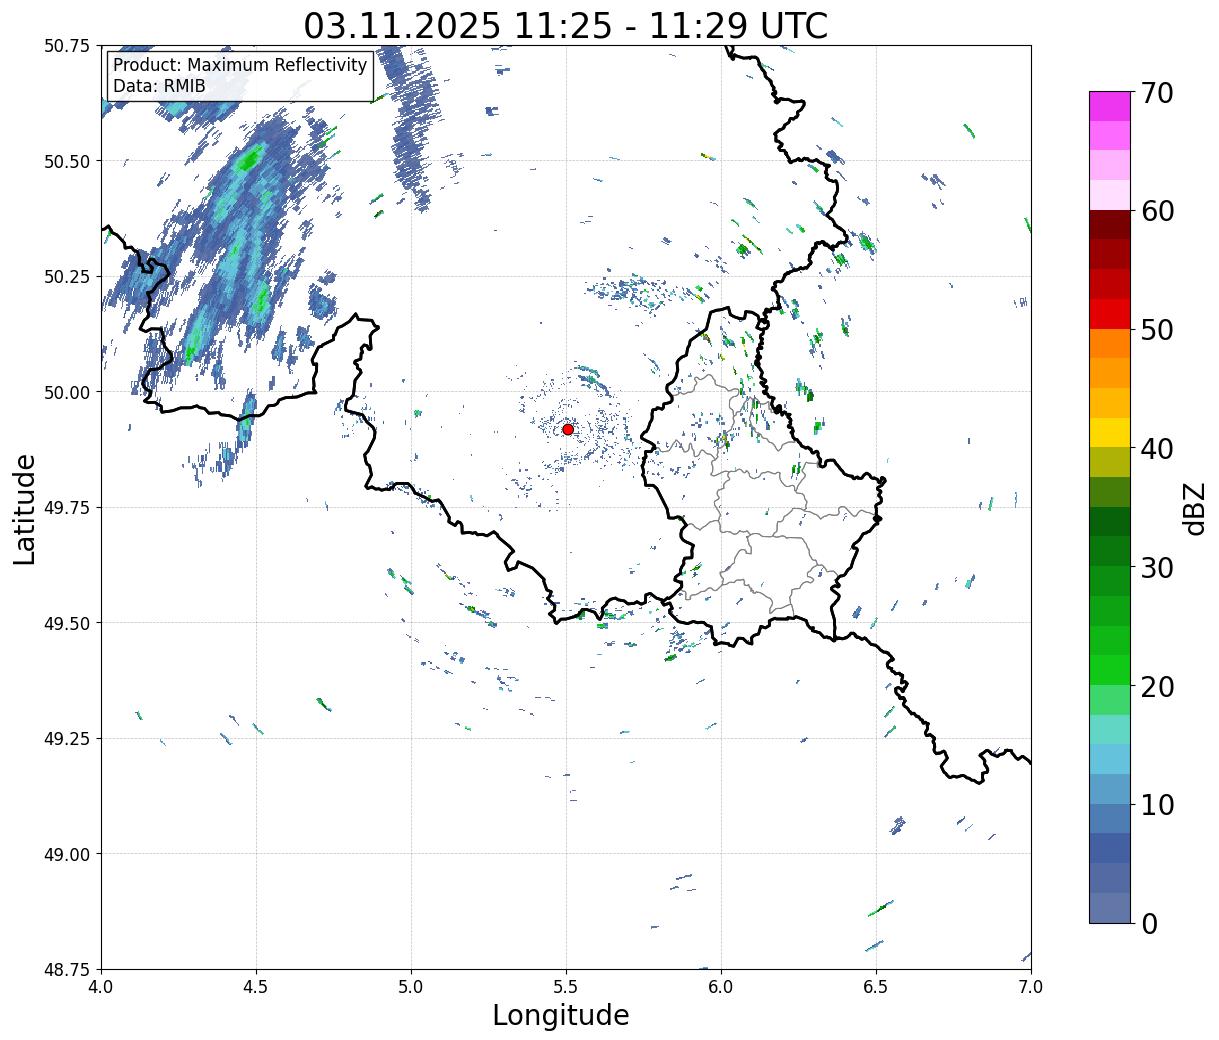Click the colorbar tick label 50
The image size is (1219, 1040).
click(1157, 329)
